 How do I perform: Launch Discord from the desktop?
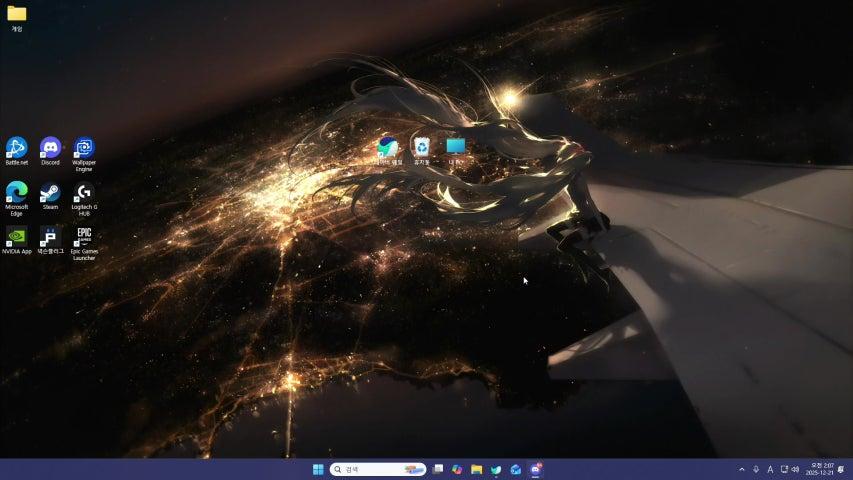[x=50, y=148]
